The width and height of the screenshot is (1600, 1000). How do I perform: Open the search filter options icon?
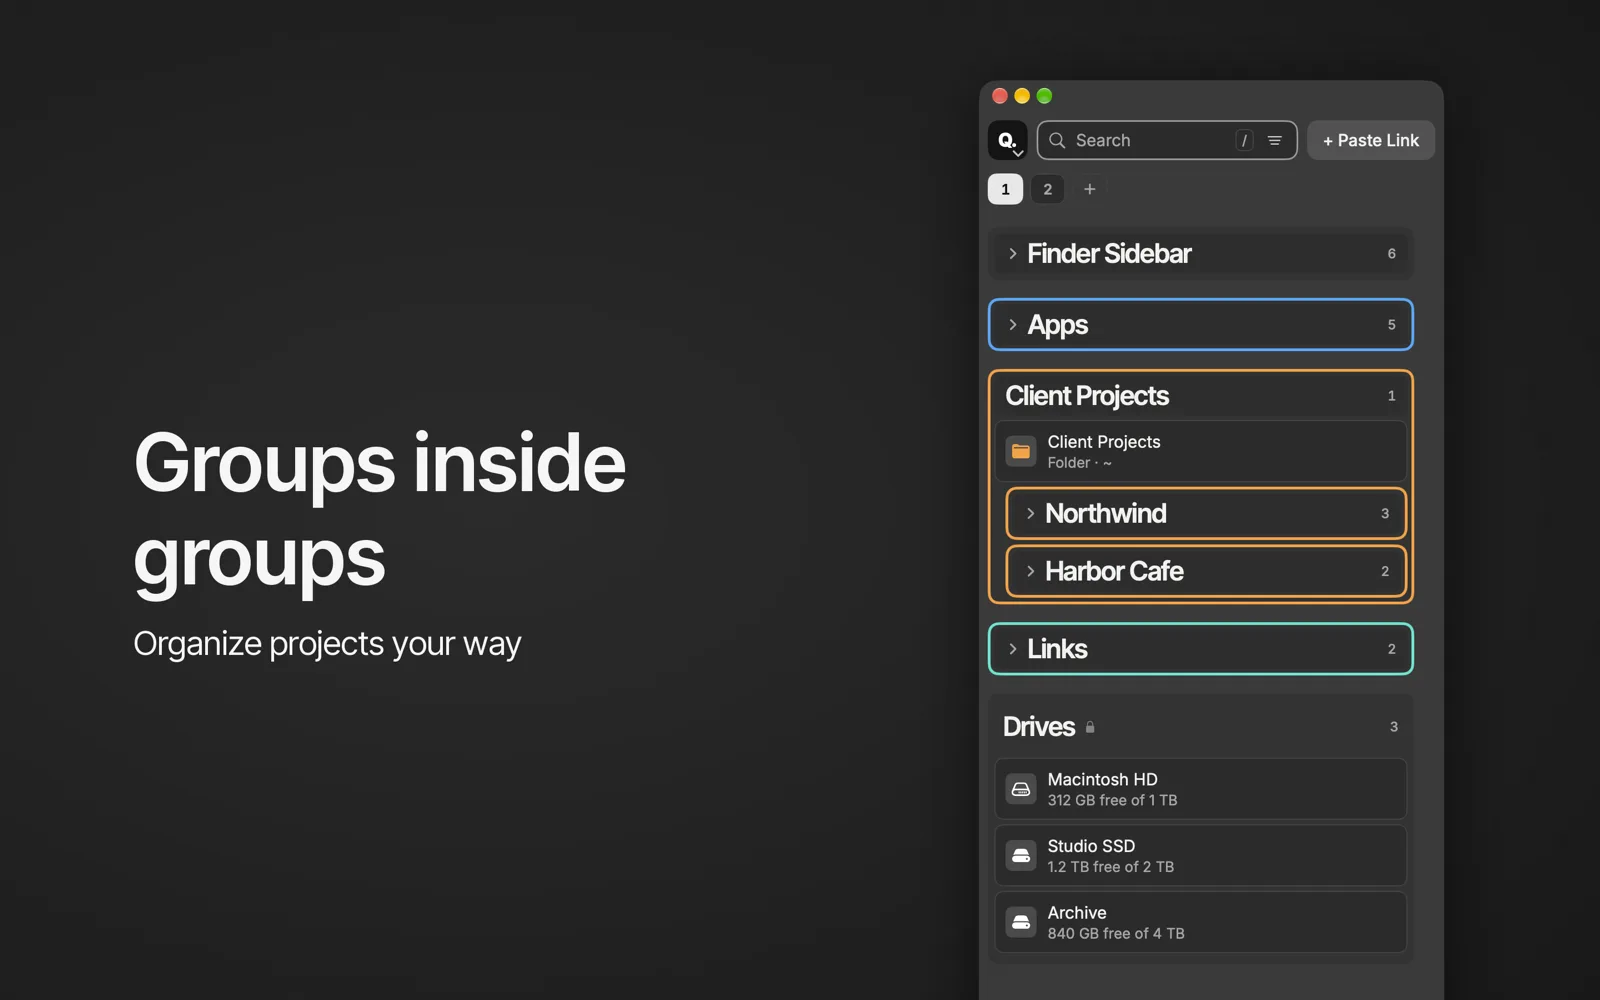pos(1275,141)
